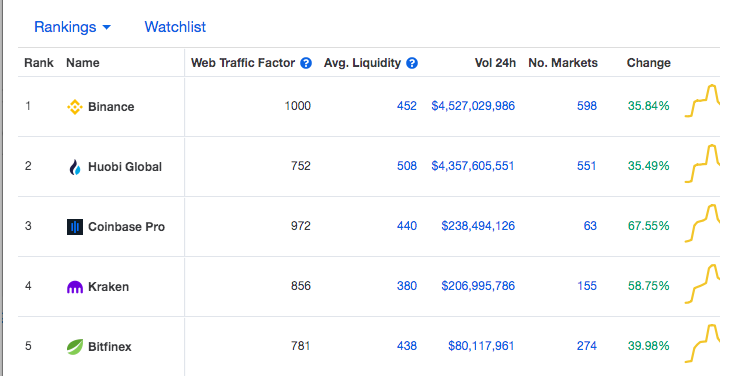Click the Avg. Liquidity help icon

[412, 63]
